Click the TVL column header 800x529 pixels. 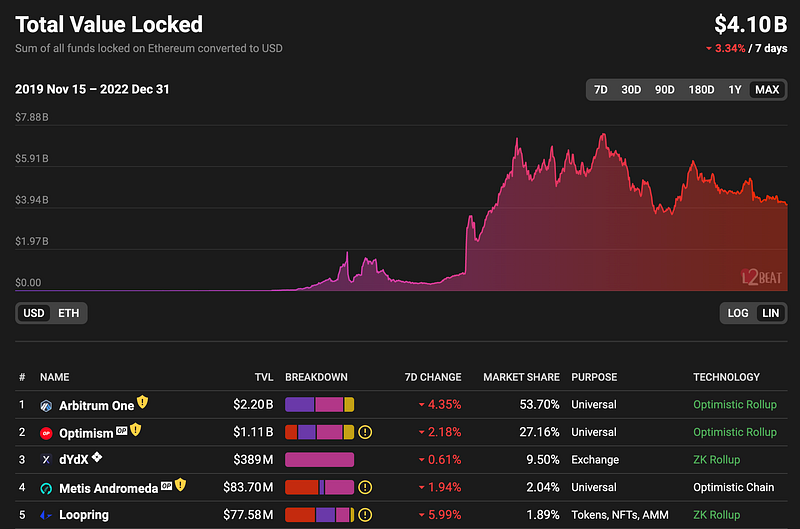pos(264,377)
